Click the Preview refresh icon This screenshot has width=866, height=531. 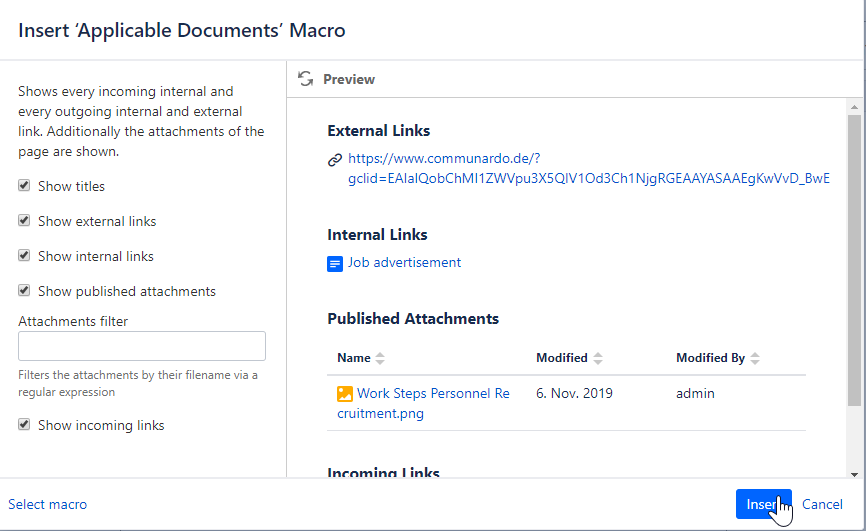click(305, 79)
